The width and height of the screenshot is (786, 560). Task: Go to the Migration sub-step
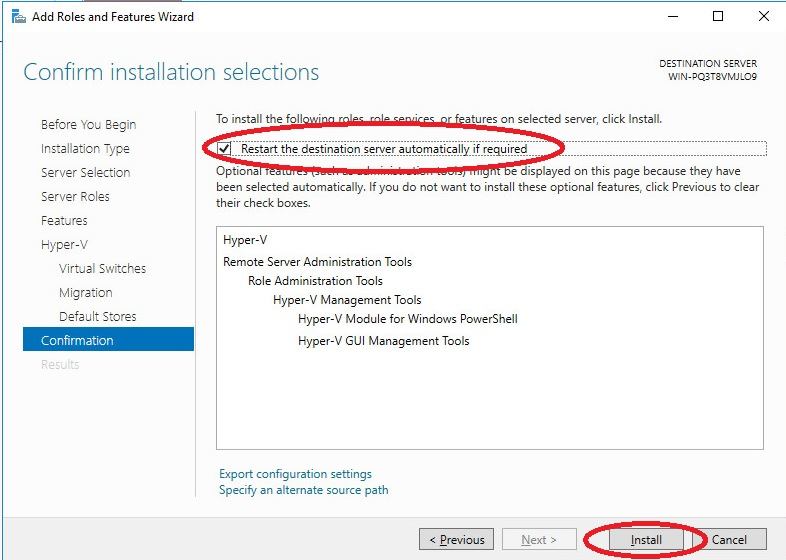[85, 293]
